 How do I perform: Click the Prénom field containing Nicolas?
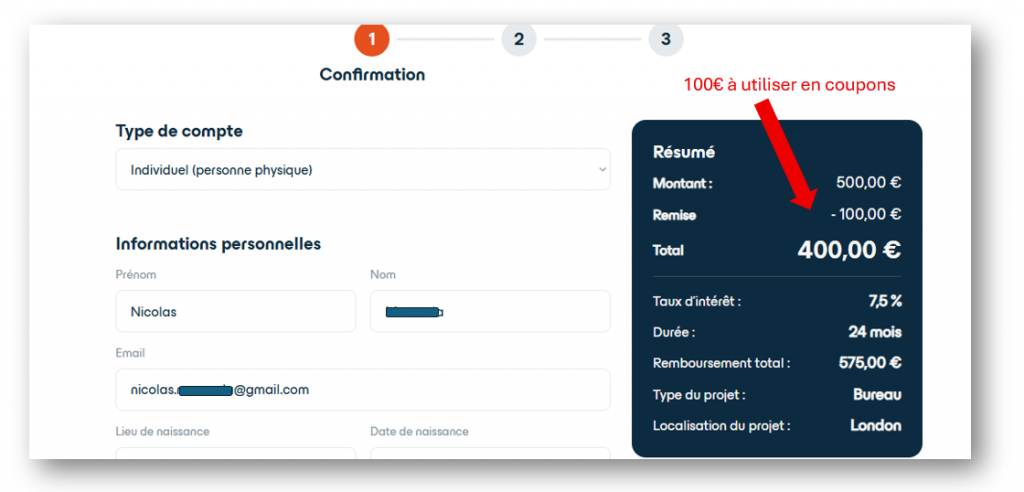(236, 312)
